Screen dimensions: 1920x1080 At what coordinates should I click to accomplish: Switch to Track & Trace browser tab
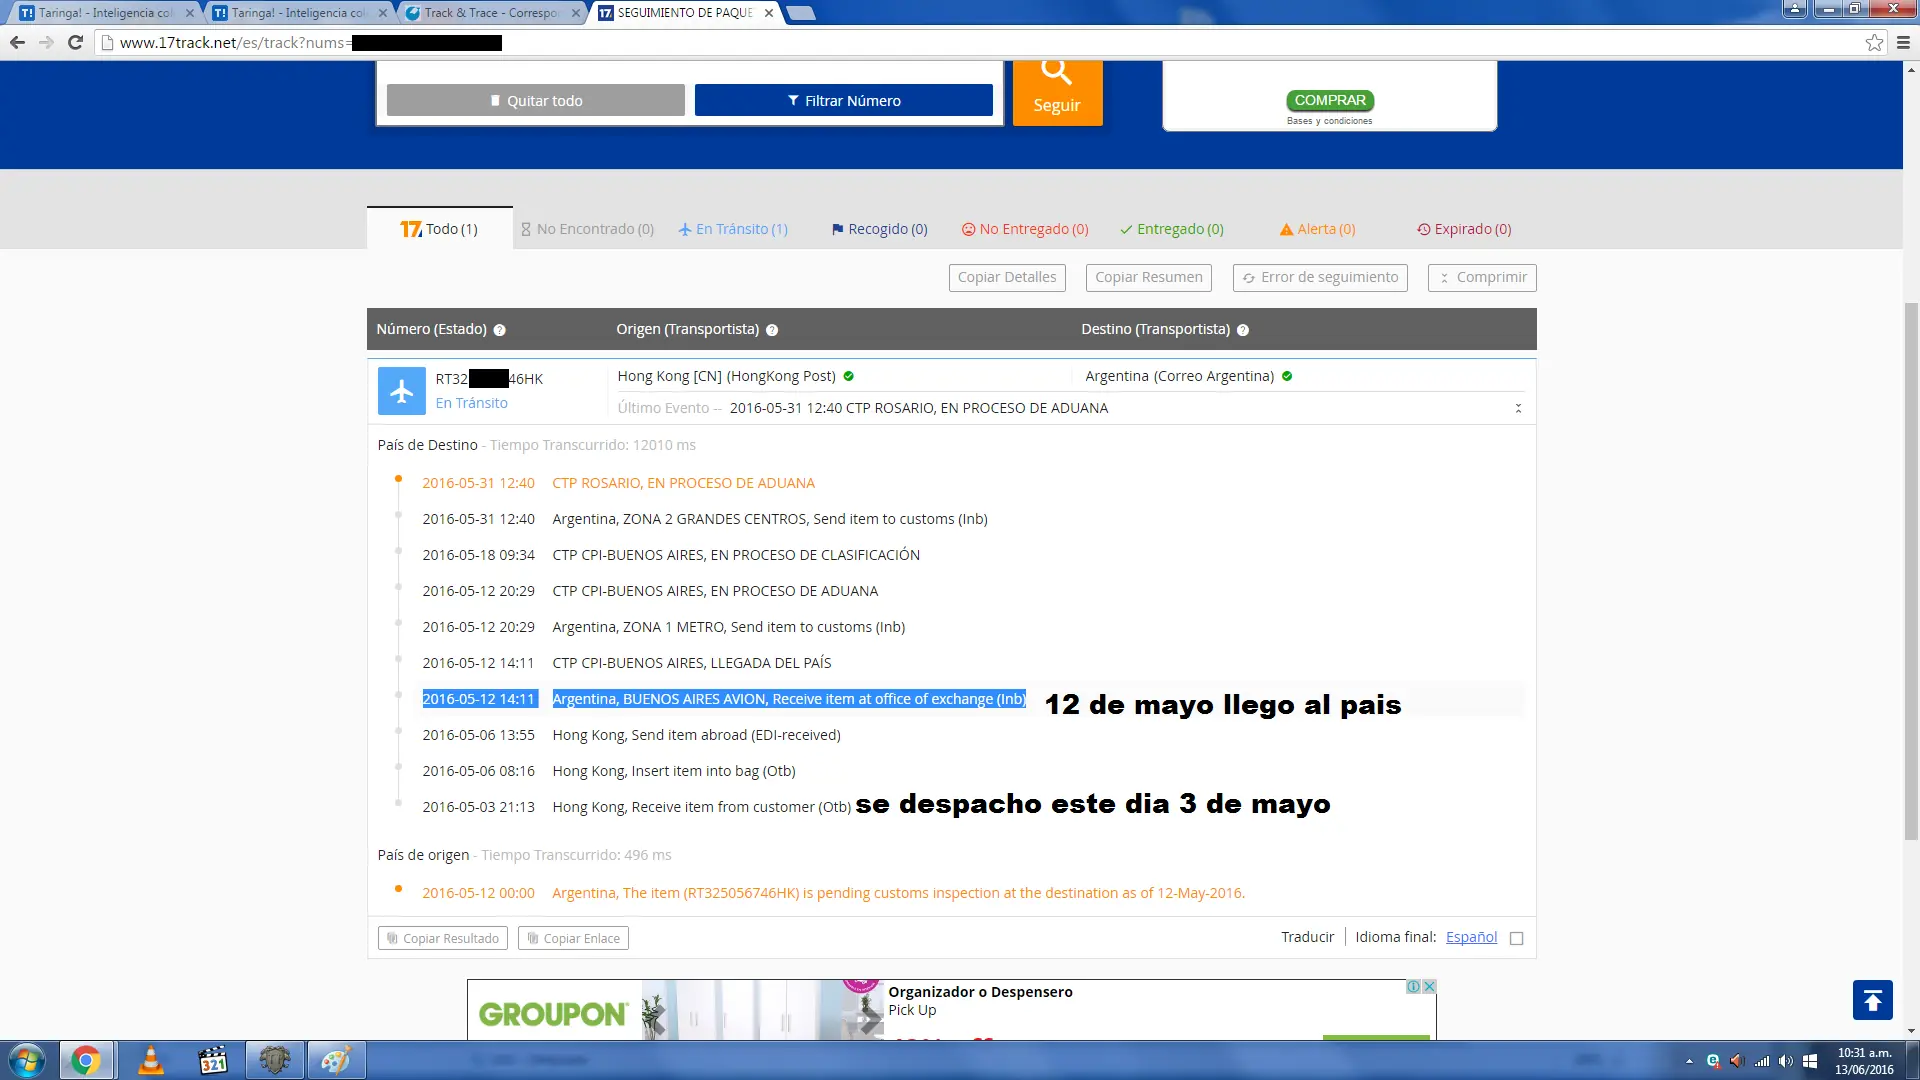[x=490, y=13]
